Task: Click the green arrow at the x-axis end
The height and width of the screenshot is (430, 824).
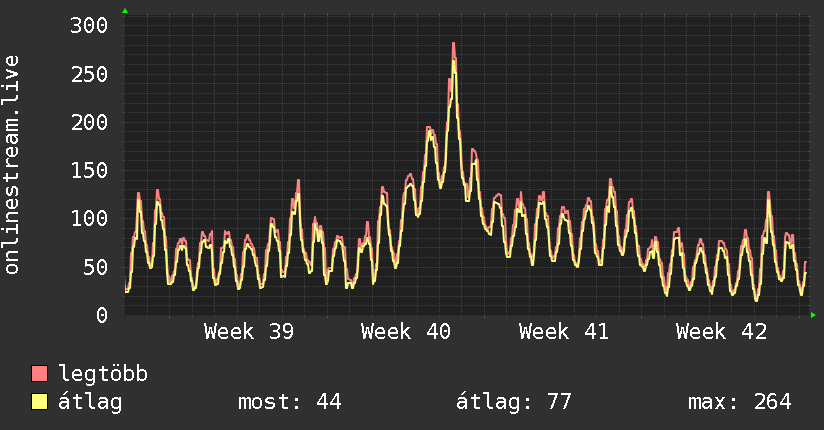Action: 813,315
